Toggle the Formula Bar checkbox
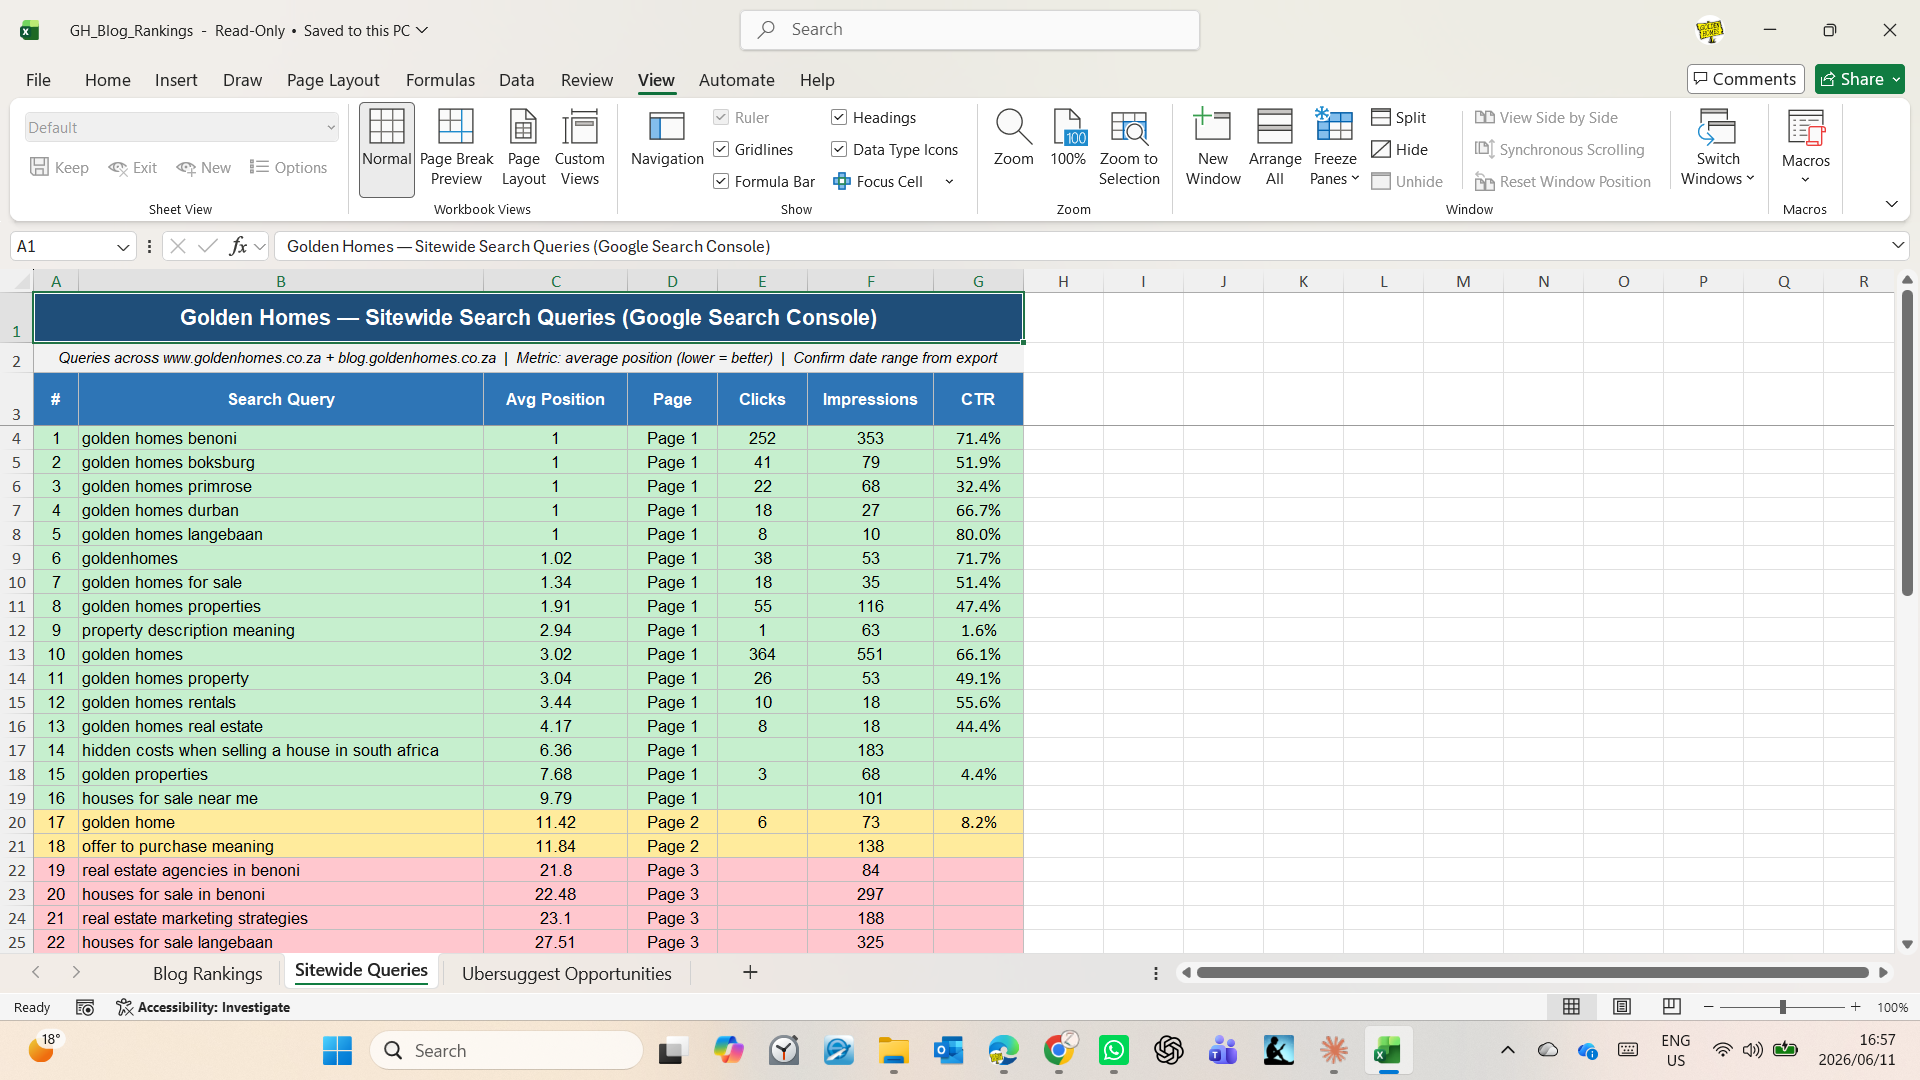 coord(721,182)
